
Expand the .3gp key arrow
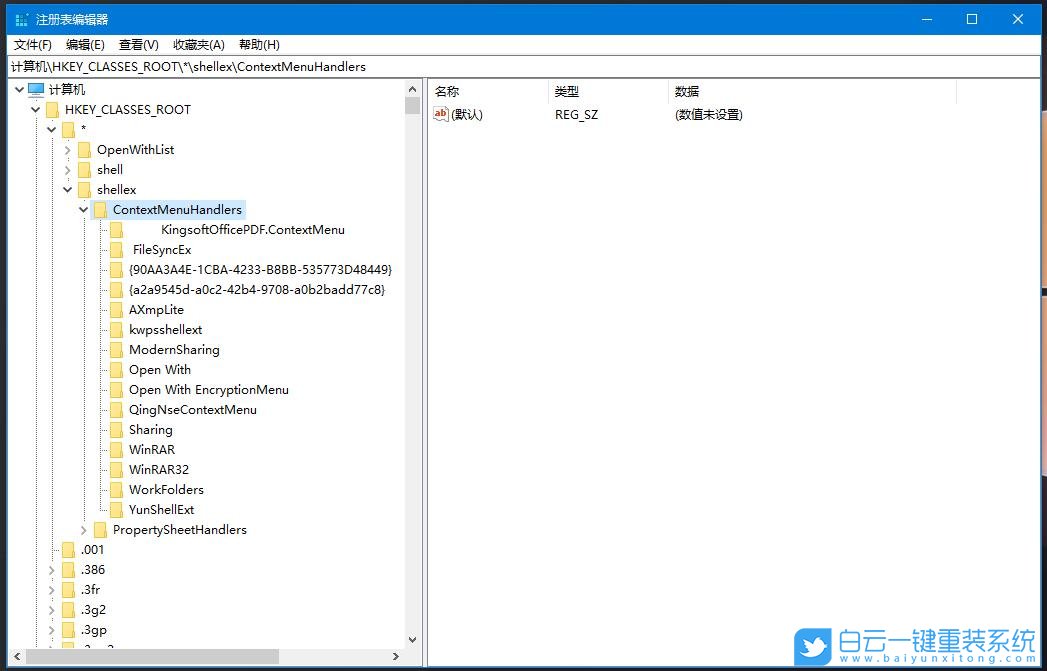[x=51, y=629]
